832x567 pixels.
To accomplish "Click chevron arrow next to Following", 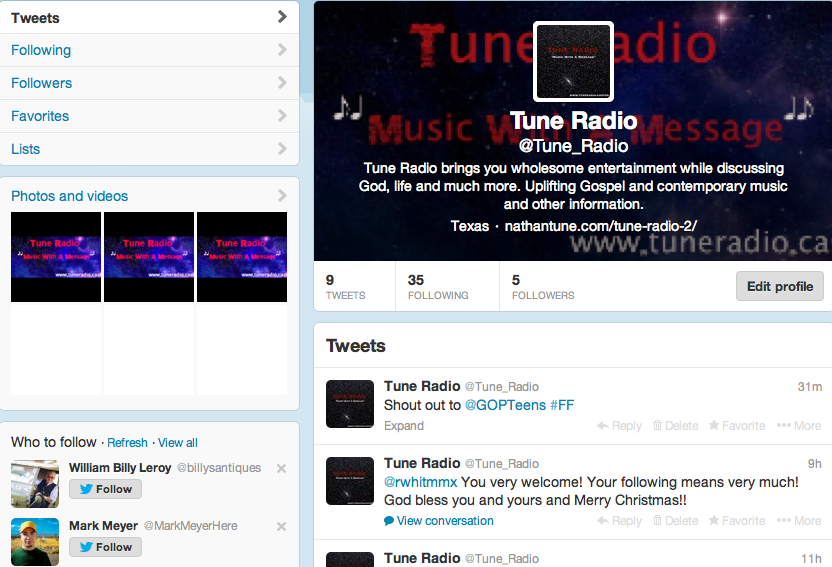I will (x=282, y=50).
